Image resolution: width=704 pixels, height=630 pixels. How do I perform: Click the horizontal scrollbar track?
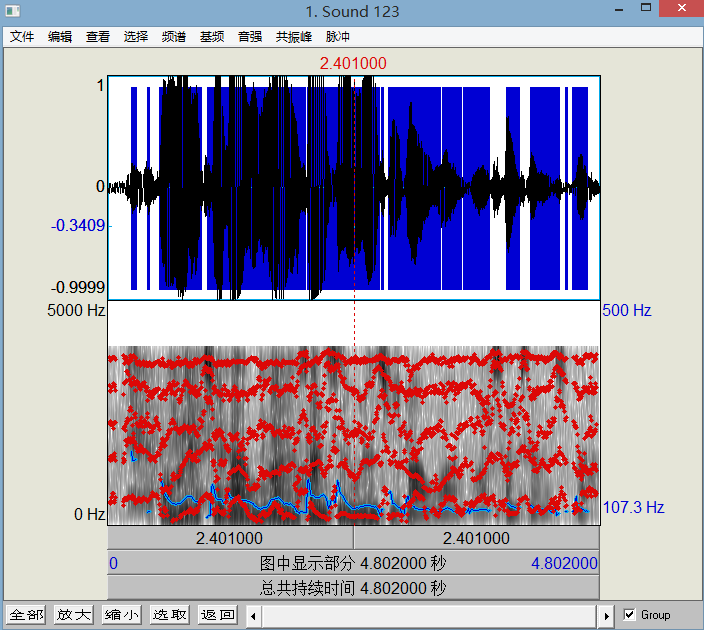[430, 616]
